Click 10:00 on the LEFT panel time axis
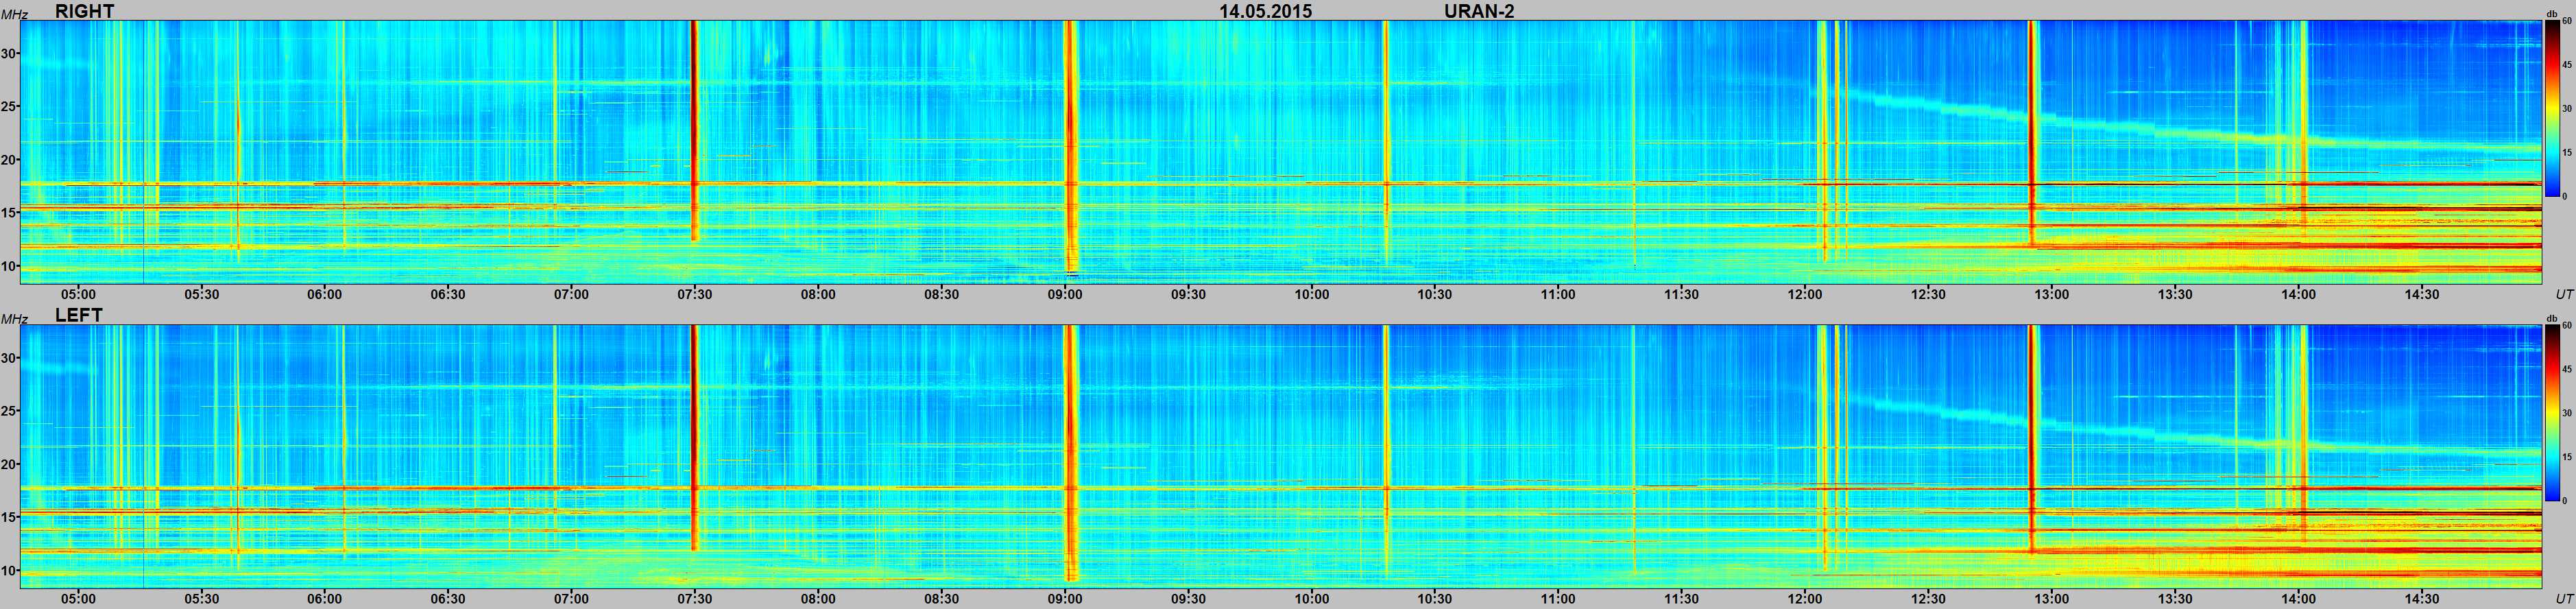Viewport: 2576px width, 609px height. 1312,598
